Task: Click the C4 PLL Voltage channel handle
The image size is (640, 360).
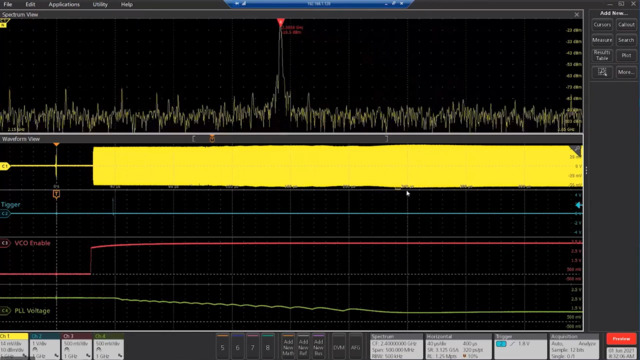Action: pos(5,311)
